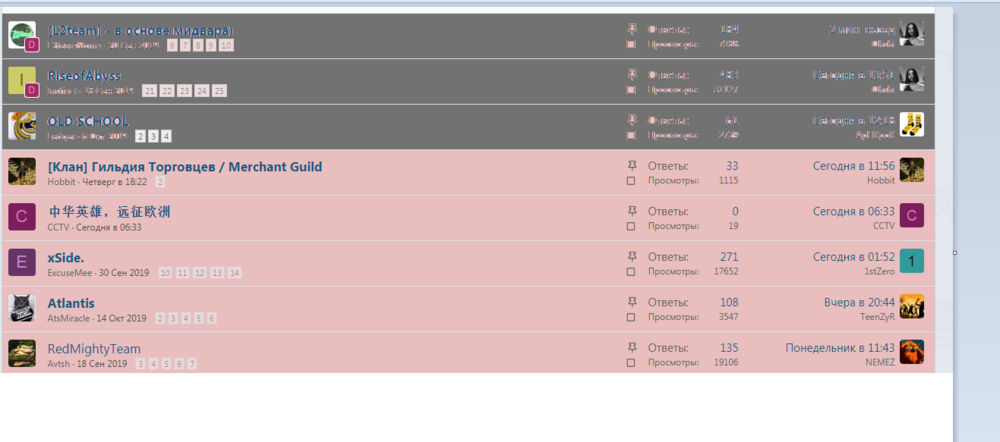The image size is (1000, 442).
Task: Click the purple E avatar of ExcuseMee
Action: 22,262
